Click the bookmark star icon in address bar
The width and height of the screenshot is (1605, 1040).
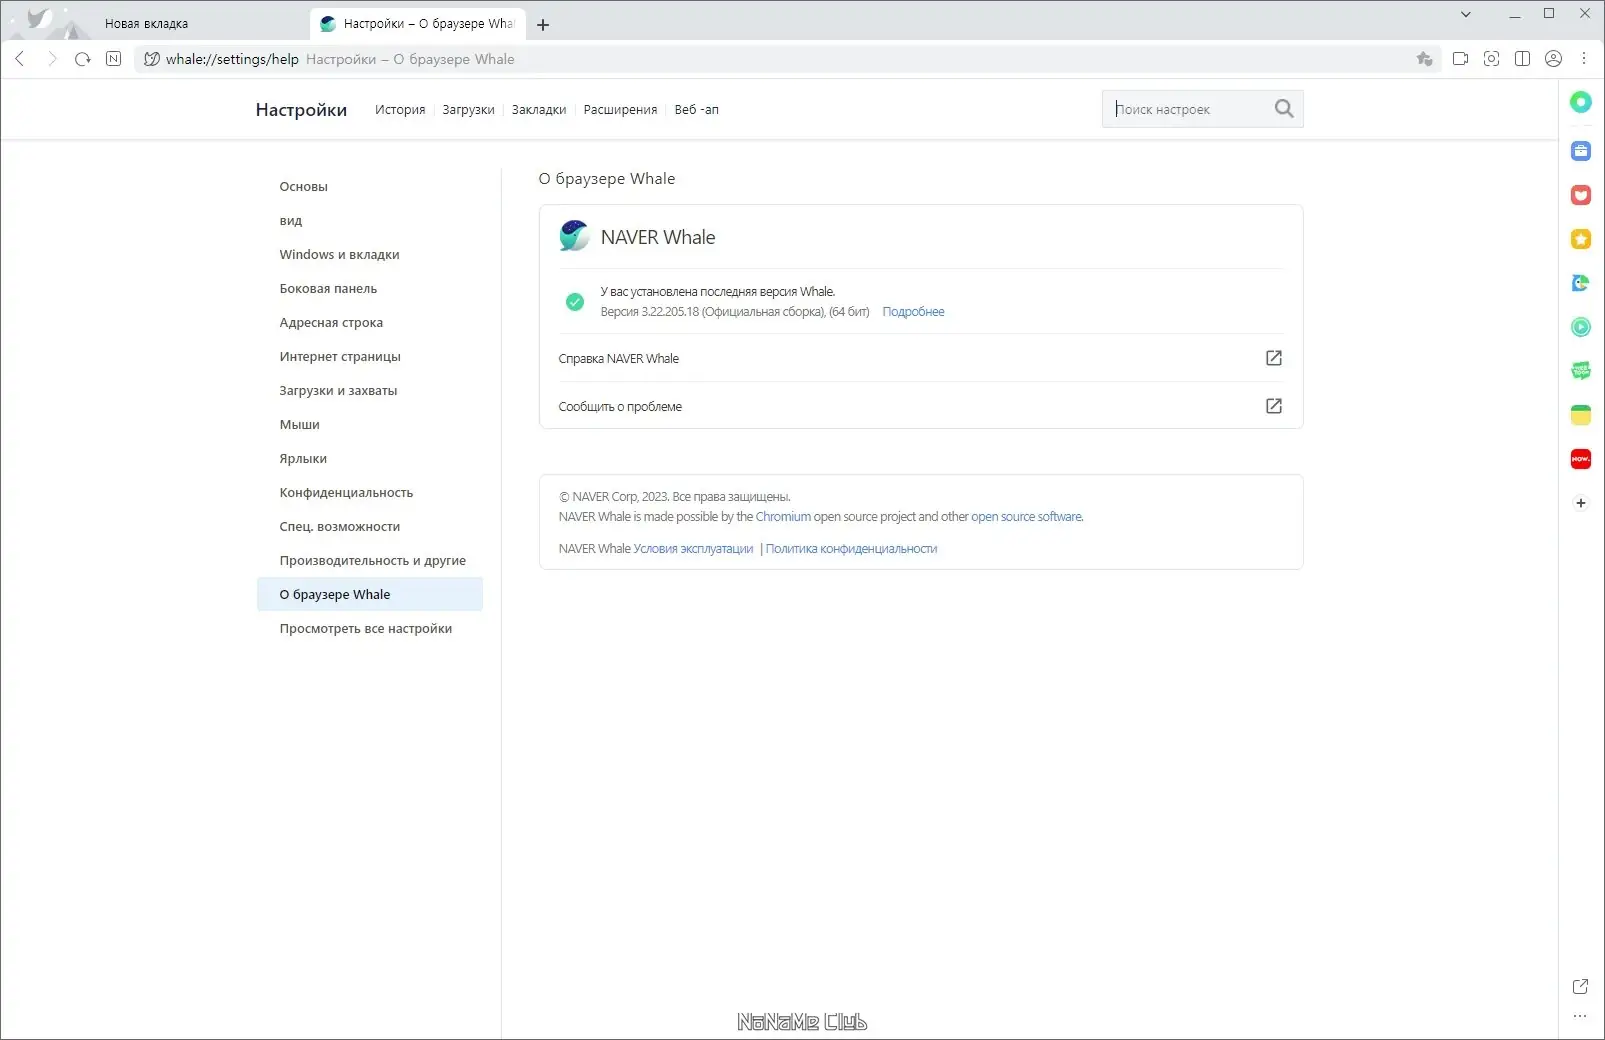1425,59
